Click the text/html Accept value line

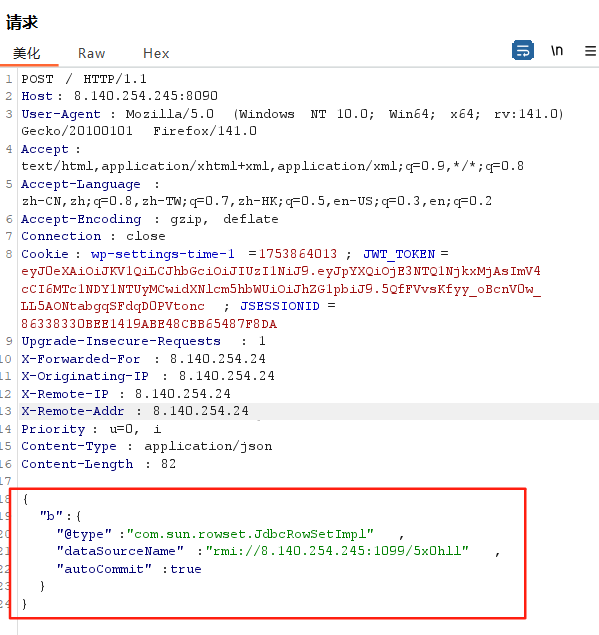pos(273,166)
